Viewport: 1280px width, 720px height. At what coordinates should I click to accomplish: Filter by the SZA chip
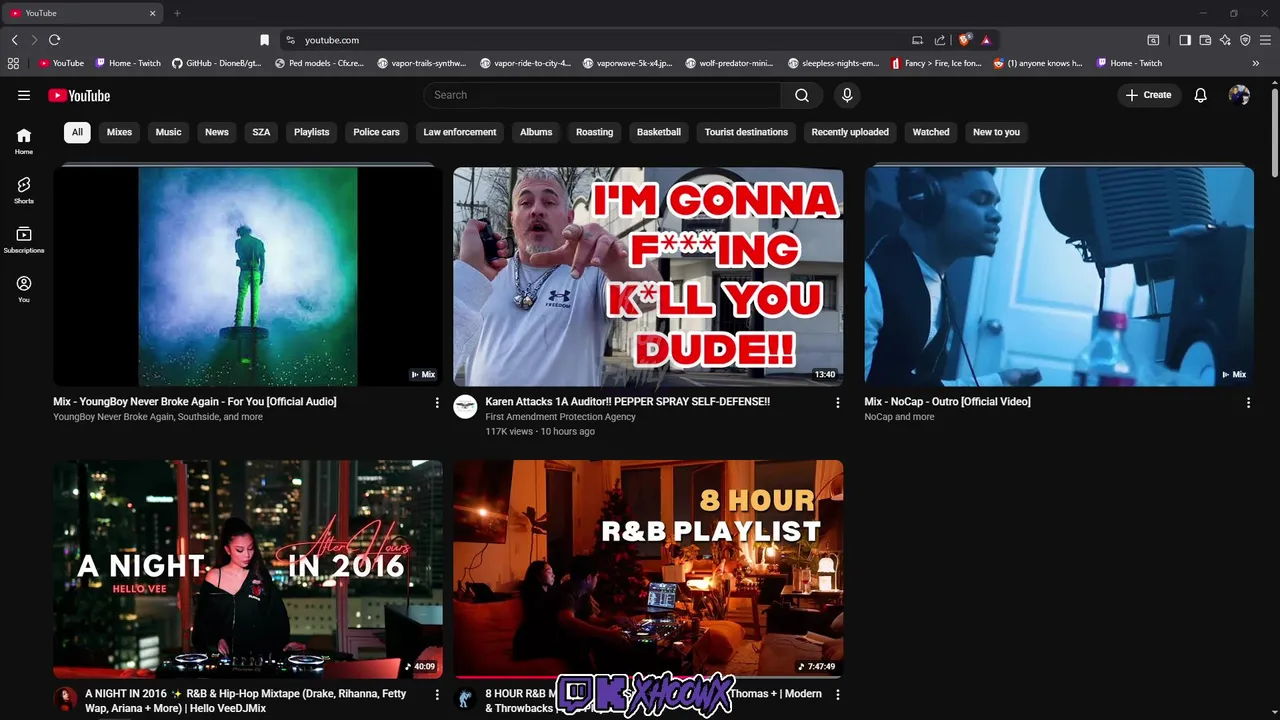(x=261, y=132)
